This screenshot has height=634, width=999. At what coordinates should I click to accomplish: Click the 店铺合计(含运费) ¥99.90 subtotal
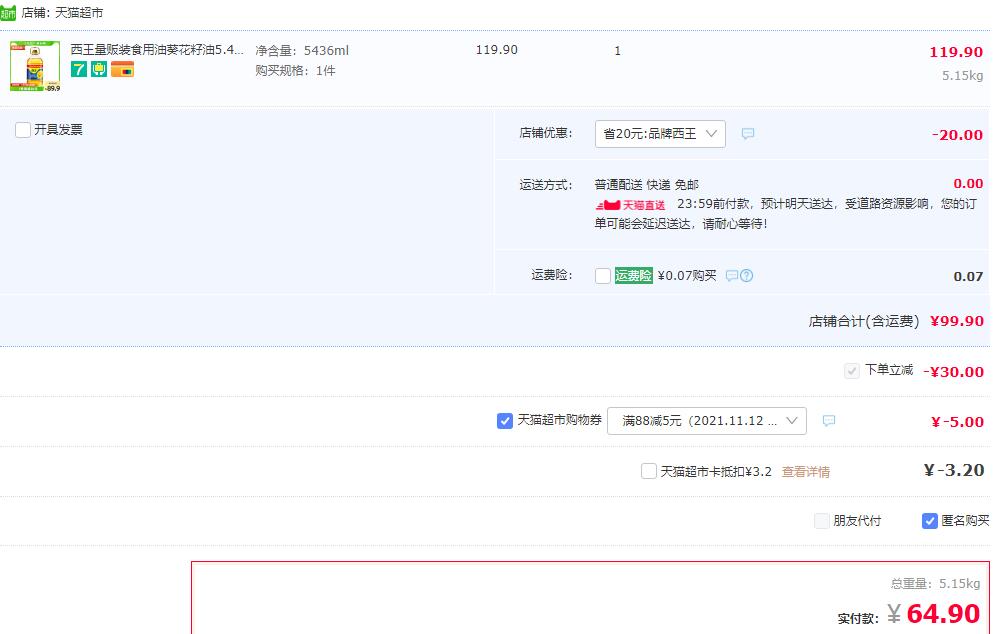[x=896, y=321]
